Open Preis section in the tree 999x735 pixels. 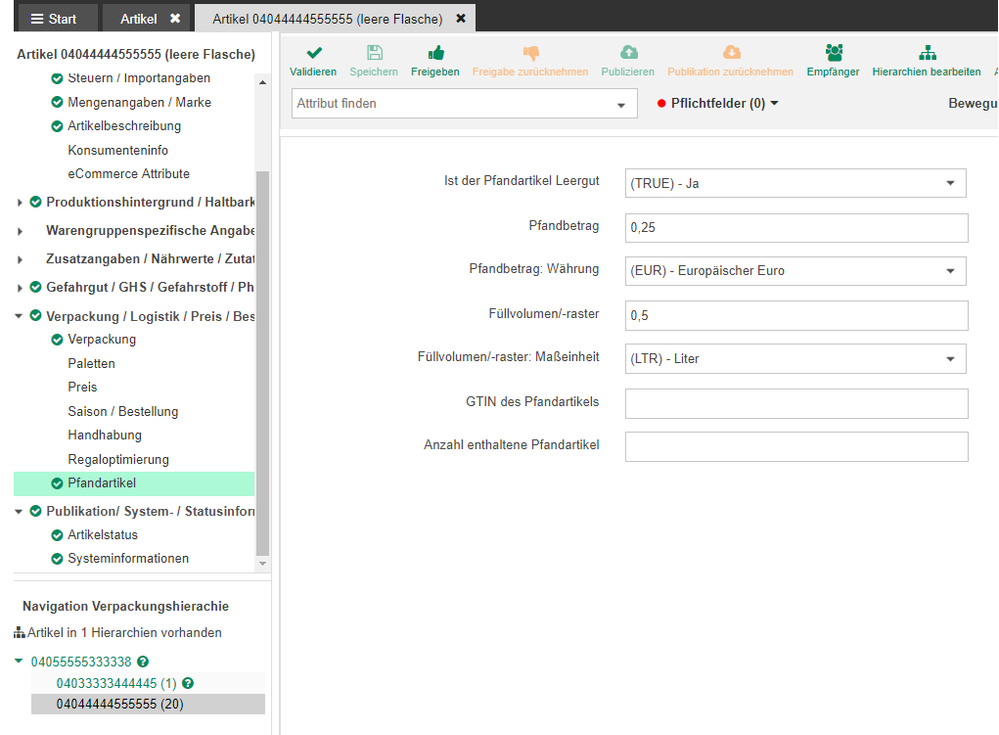[82, 387]
